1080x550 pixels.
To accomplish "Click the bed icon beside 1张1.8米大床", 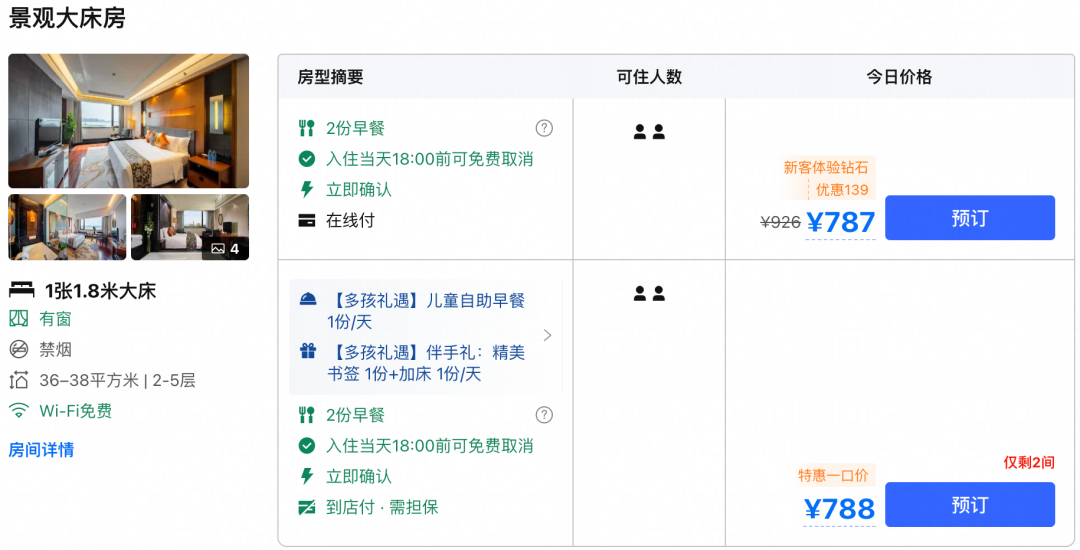I will click(x=21, y=290).
